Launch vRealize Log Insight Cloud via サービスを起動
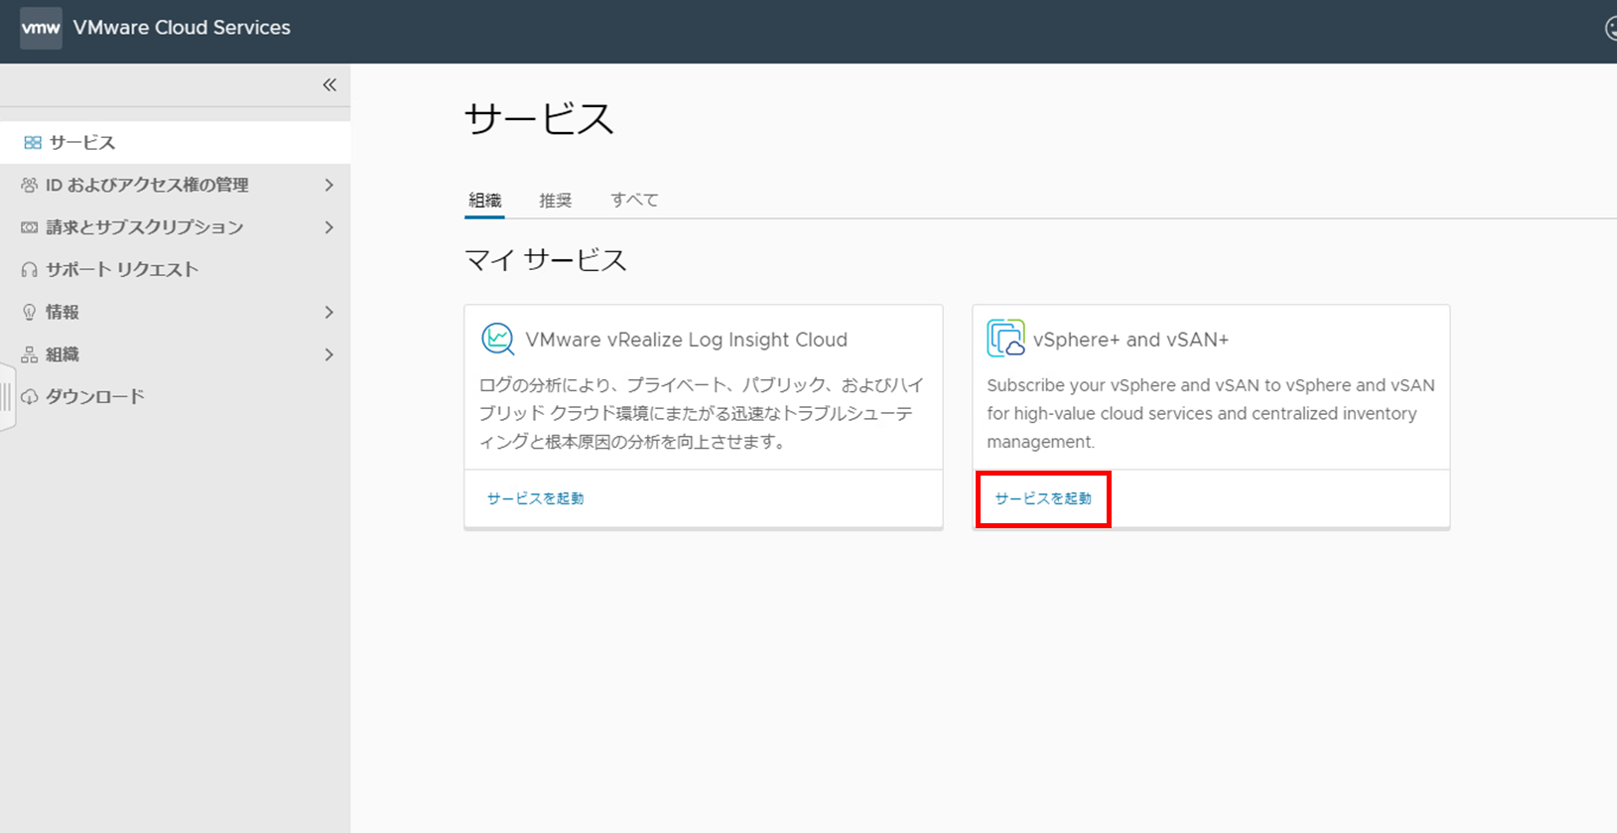The image size is (1617, 833). pos(535,498)
